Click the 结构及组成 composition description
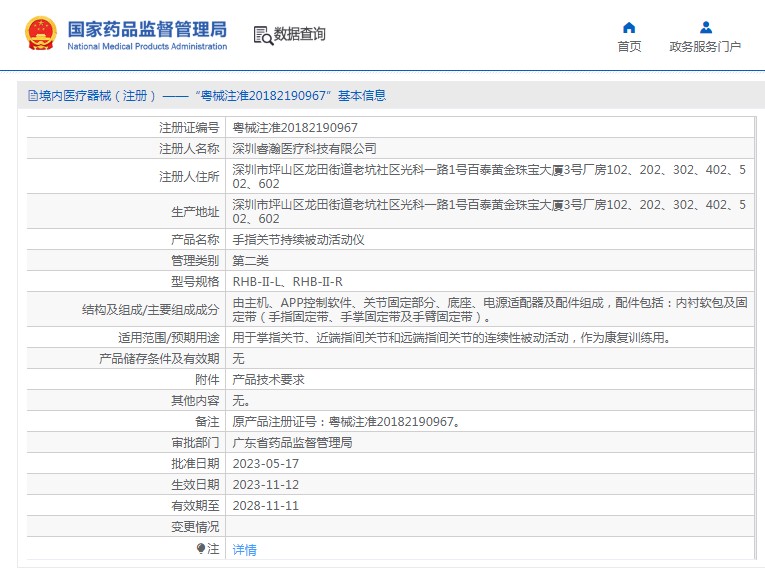Viewport: 765px width, 577px height. 490,310
